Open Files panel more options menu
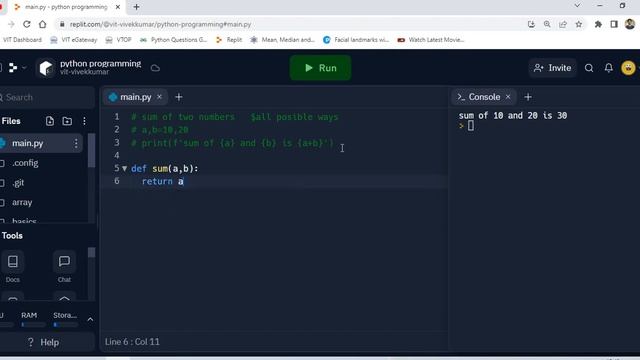Screen dimensions: 640x360 tap(84, 121)
